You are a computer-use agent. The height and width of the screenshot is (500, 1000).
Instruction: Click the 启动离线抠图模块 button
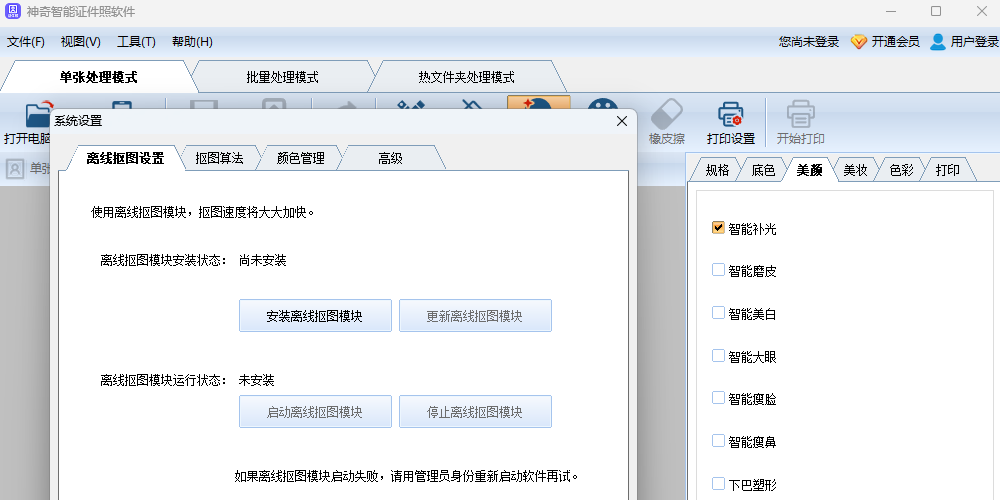[x=315, y=412]
